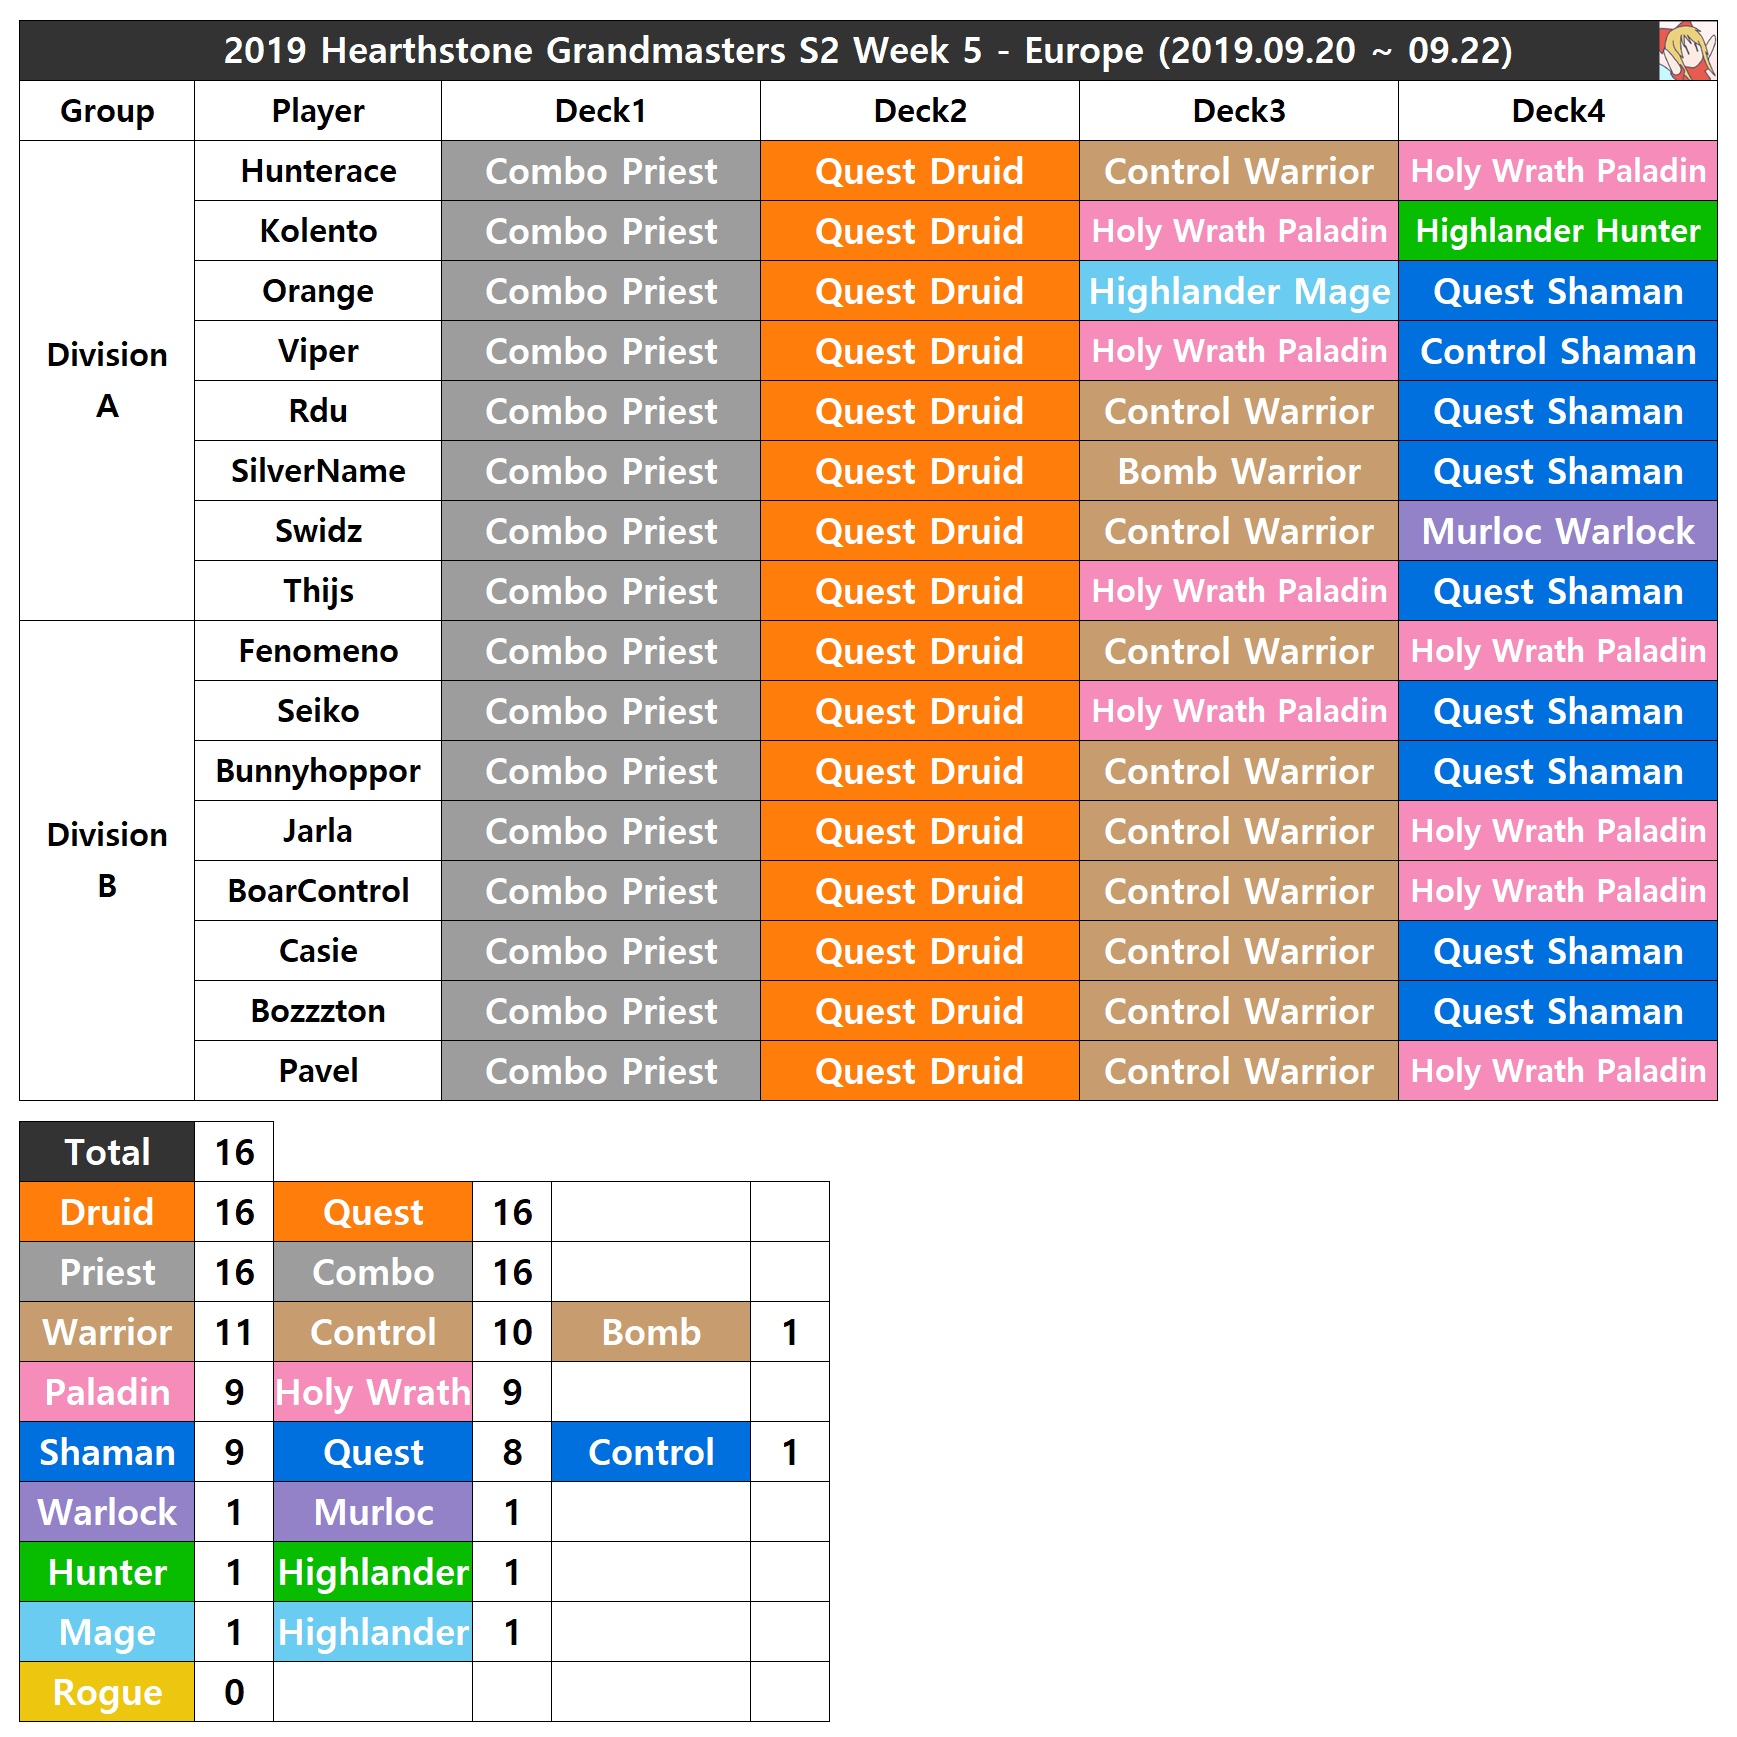1737x1737 pixels.
Task: Click the player name Hunterace
Action: (x=318, y=171)
